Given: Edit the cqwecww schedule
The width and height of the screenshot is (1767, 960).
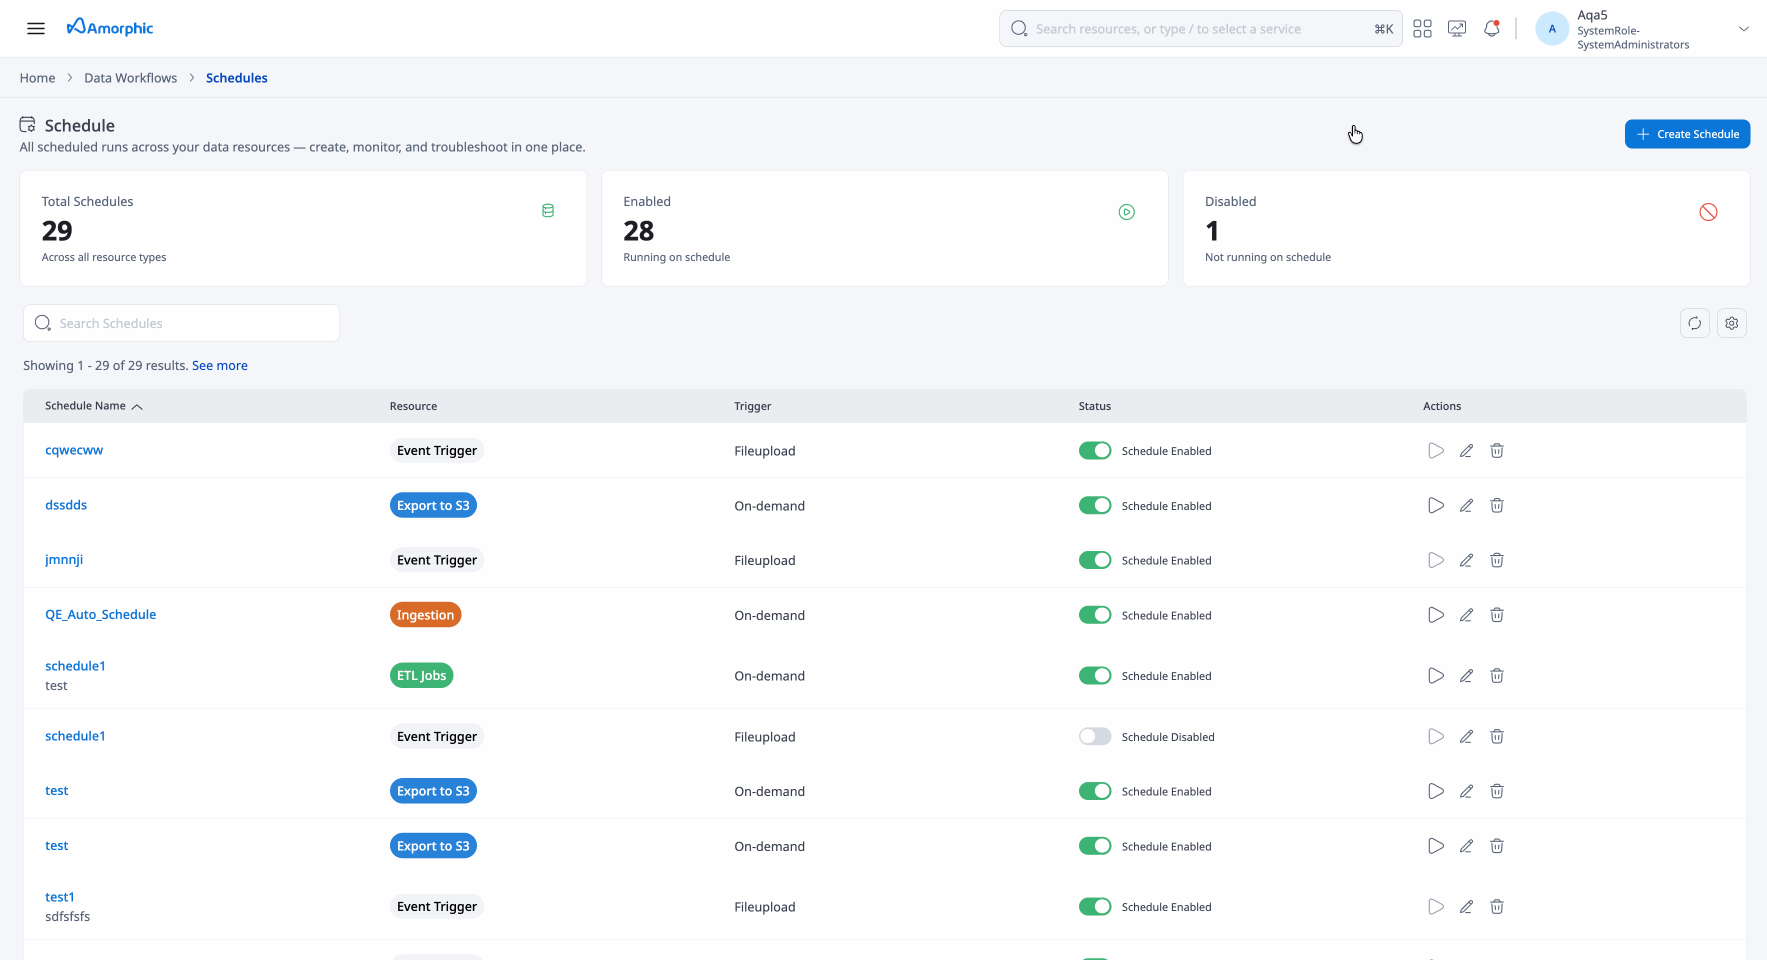Looking at the screenshot, I should click(1466, 451).
